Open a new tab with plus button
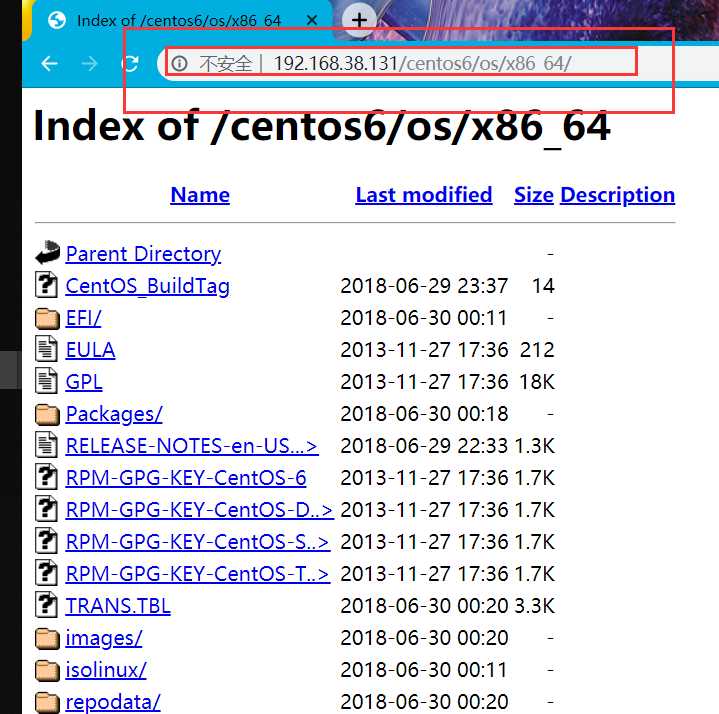719x714 pixels. pyautogui.click(x=359, y=20)
